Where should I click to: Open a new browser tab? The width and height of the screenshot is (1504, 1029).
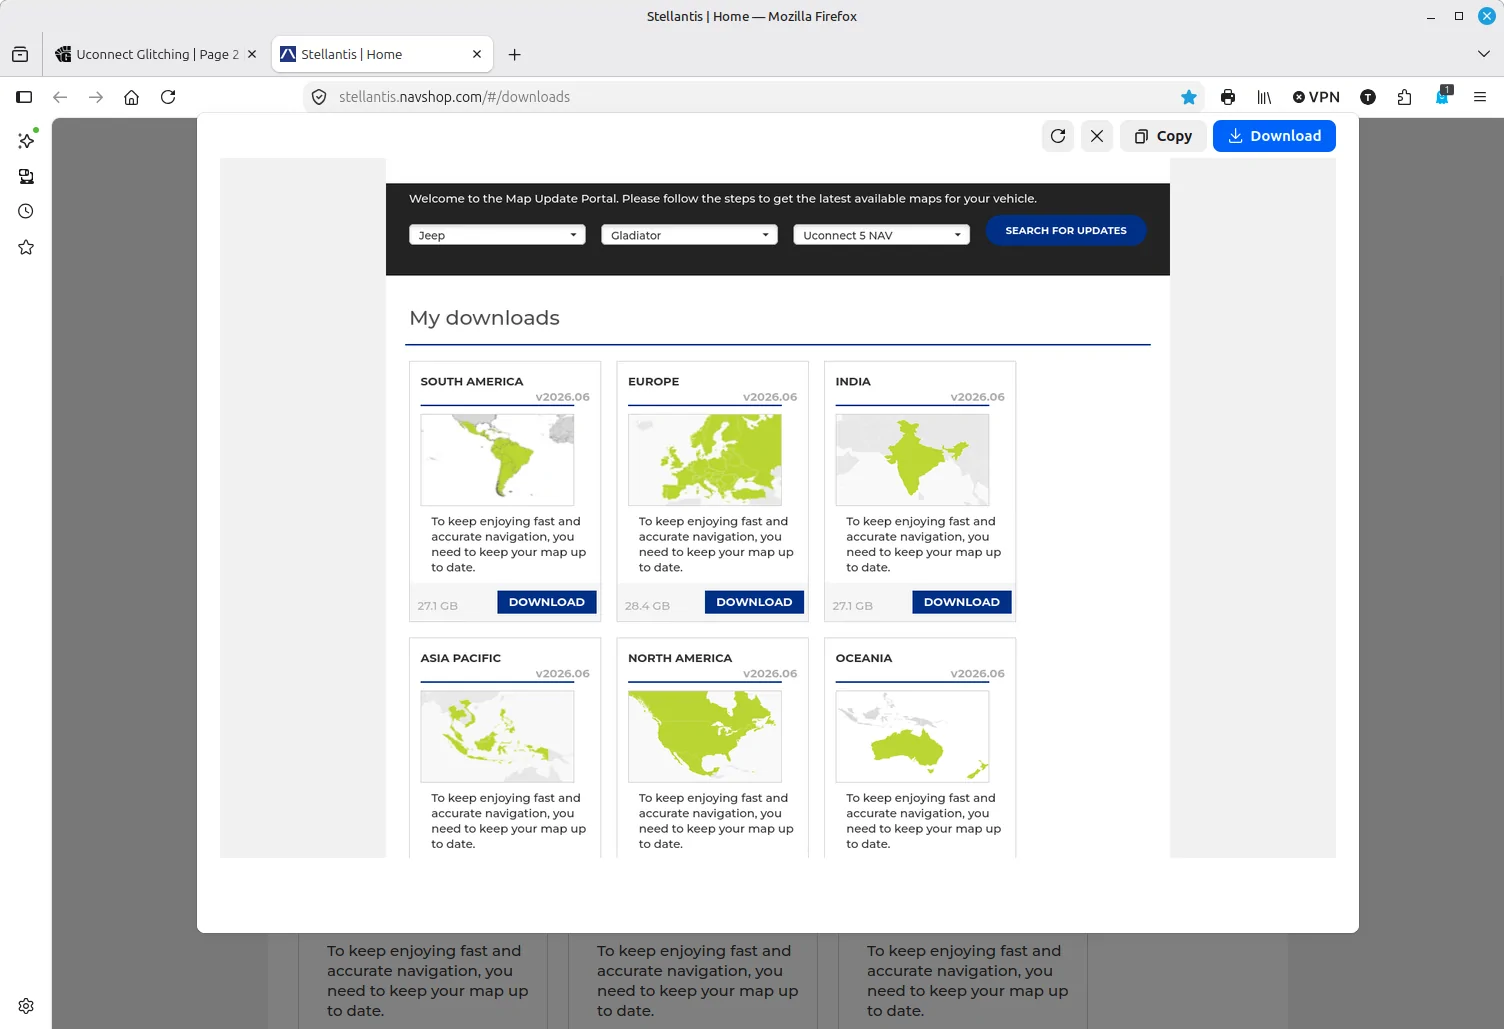(514, 55)
